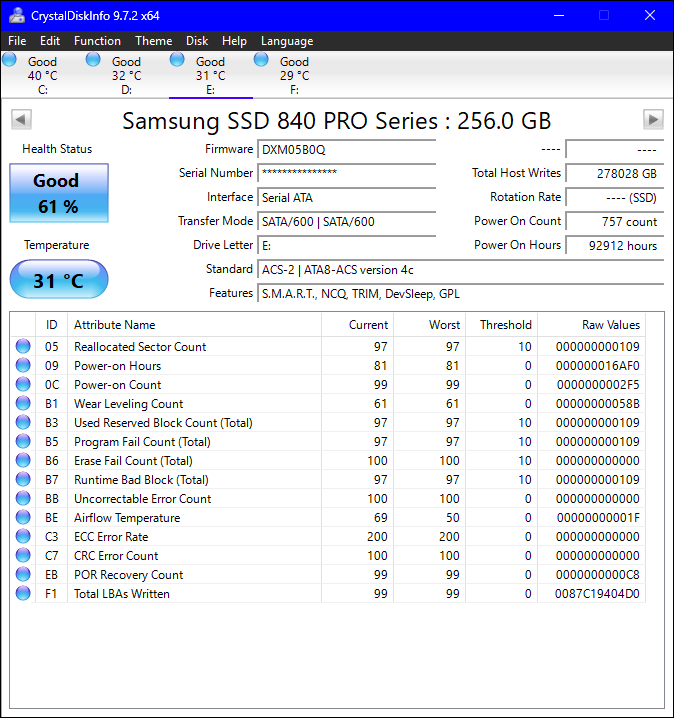Open the Help menu

pyautogui.click(x=234, y=41)
